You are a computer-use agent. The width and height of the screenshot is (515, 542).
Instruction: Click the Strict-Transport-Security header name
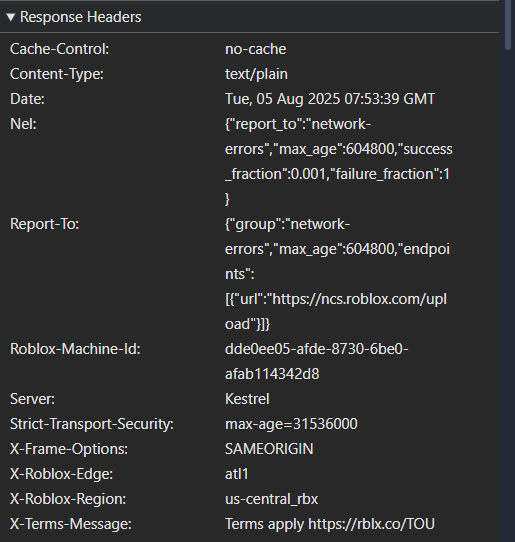pos(92,424)
